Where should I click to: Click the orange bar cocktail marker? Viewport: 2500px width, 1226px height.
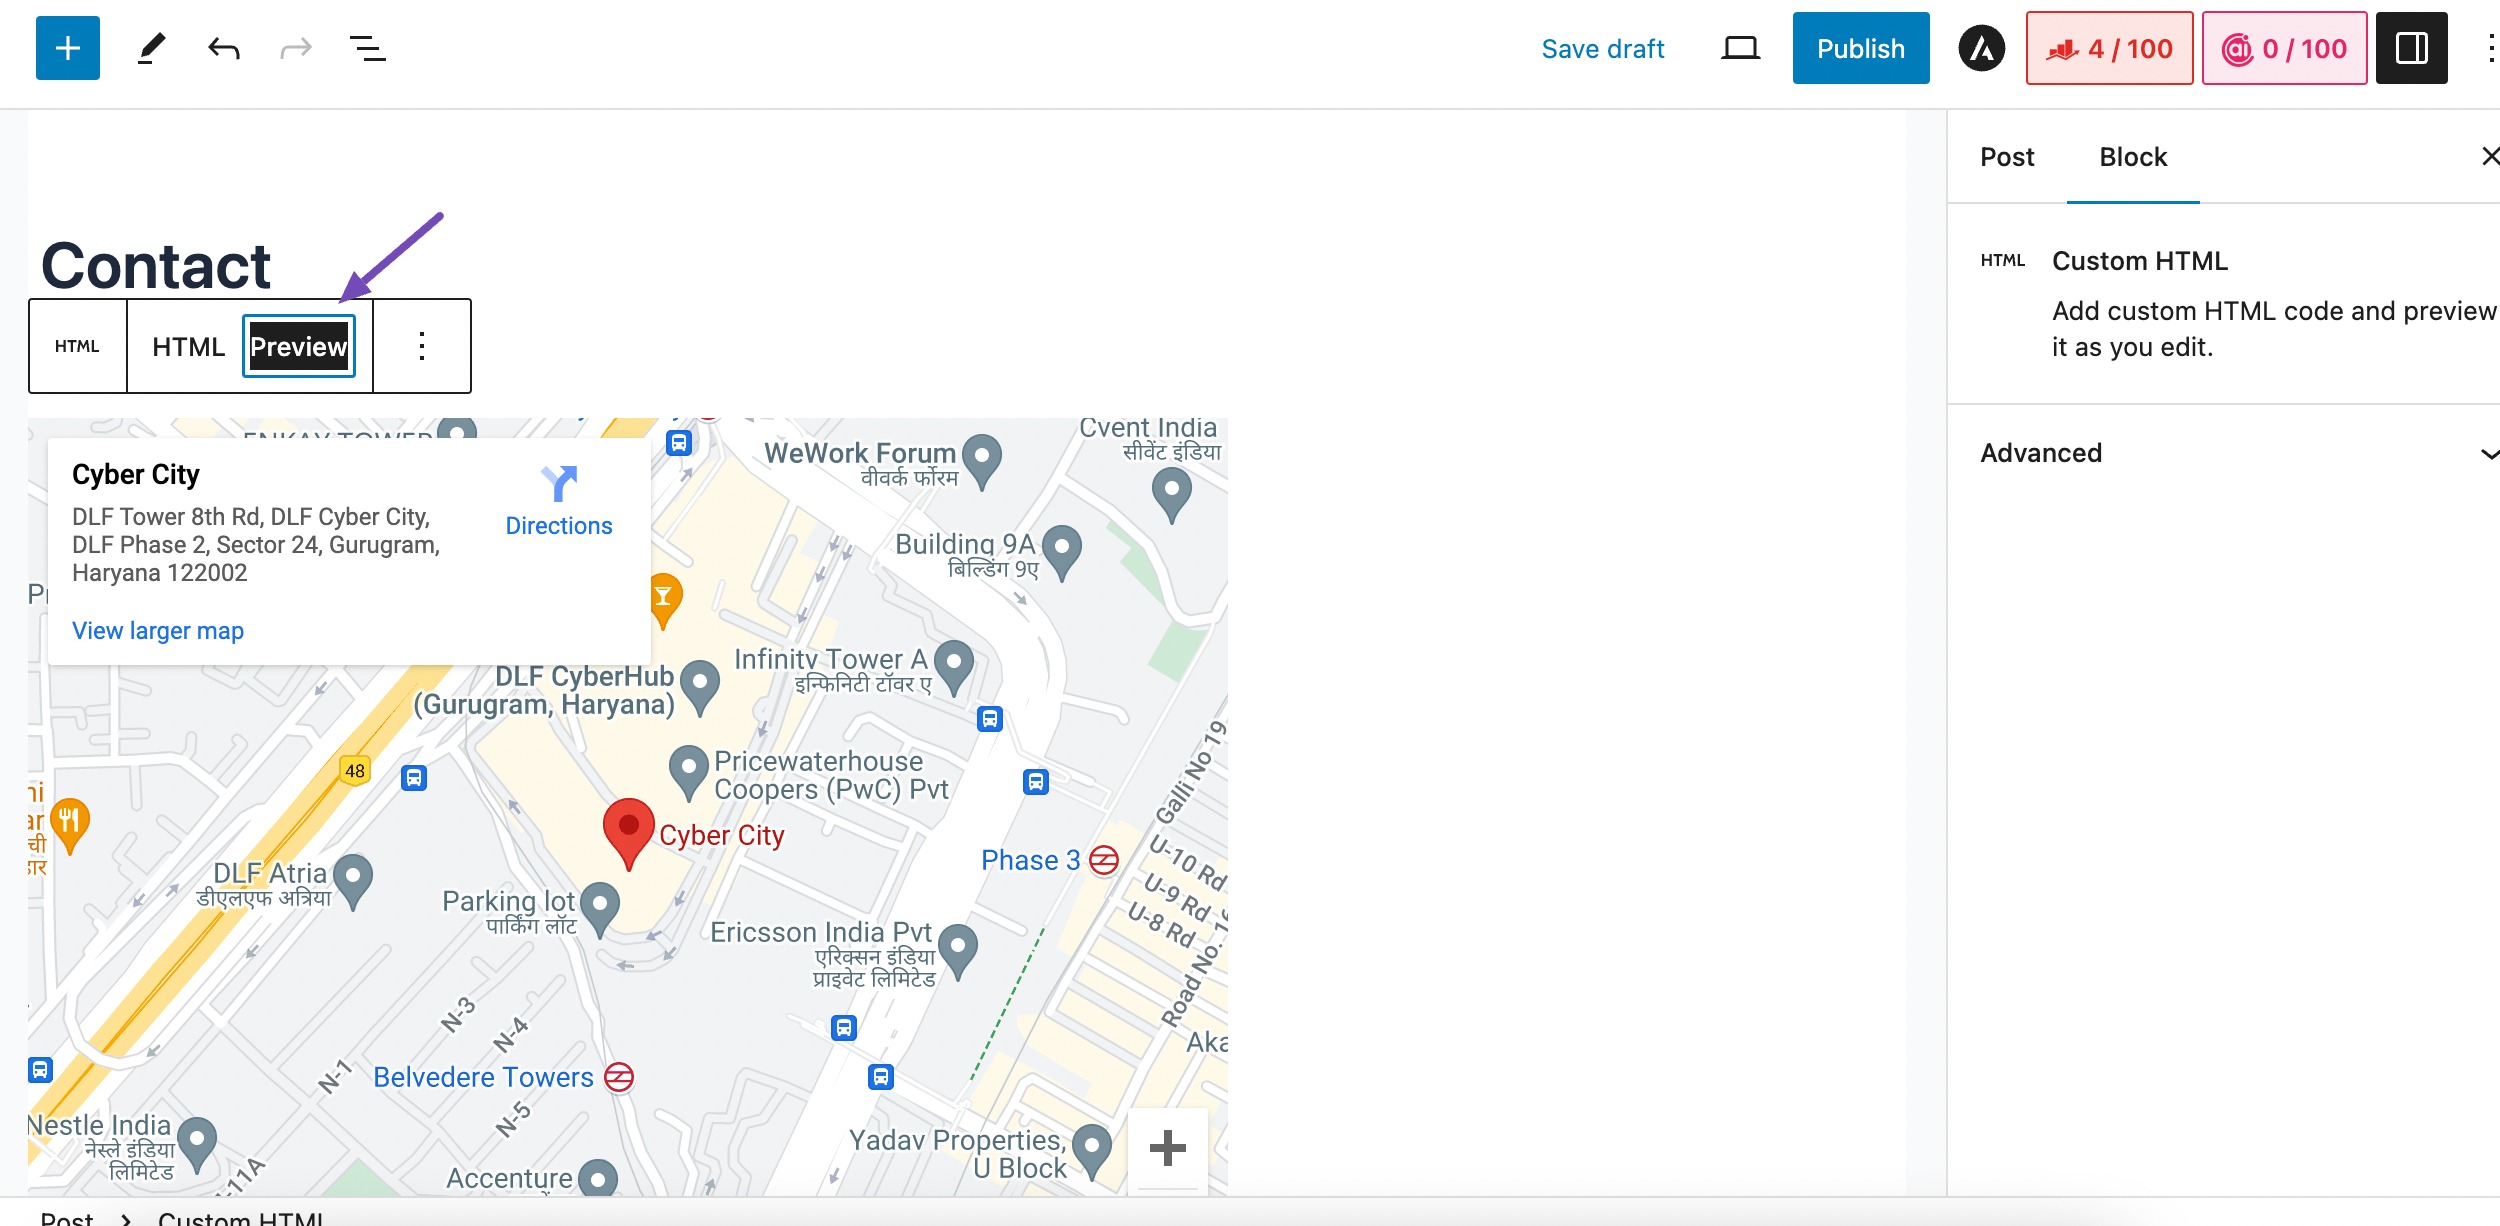point(664,600)
